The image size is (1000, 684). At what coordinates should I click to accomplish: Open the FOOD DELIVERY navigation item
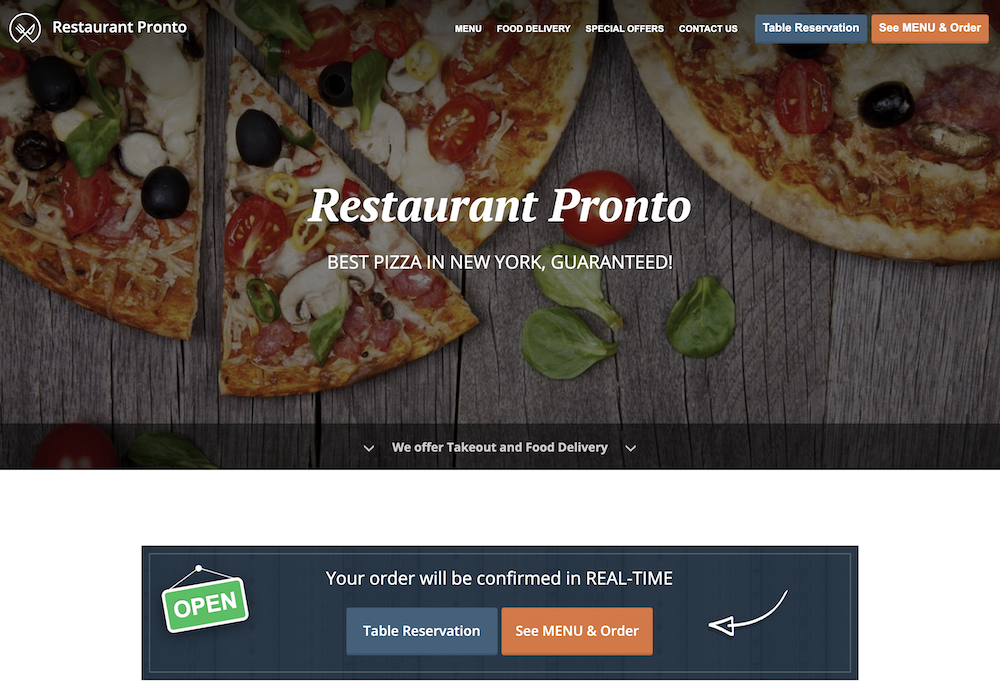(533, 29)
